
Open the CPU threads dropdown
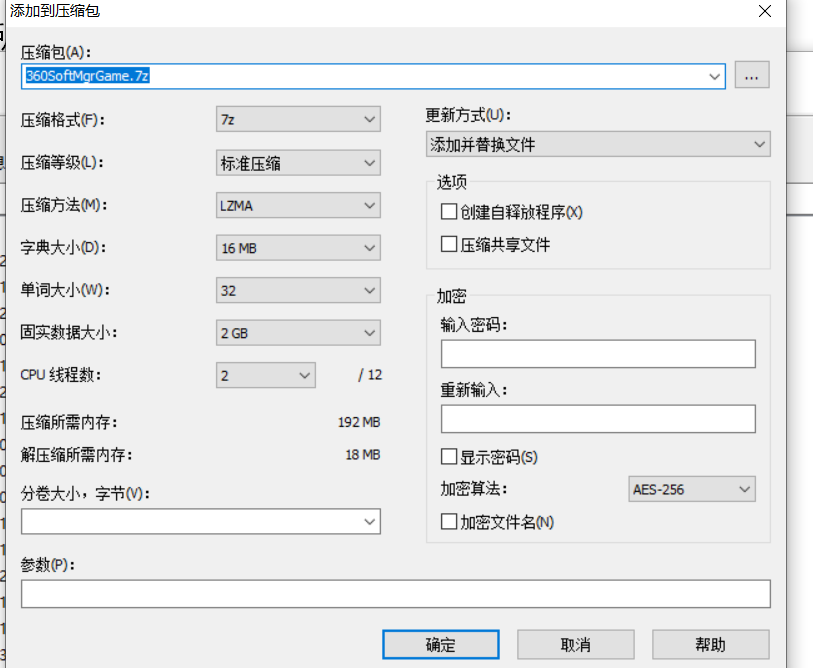[x=265, y=375]
